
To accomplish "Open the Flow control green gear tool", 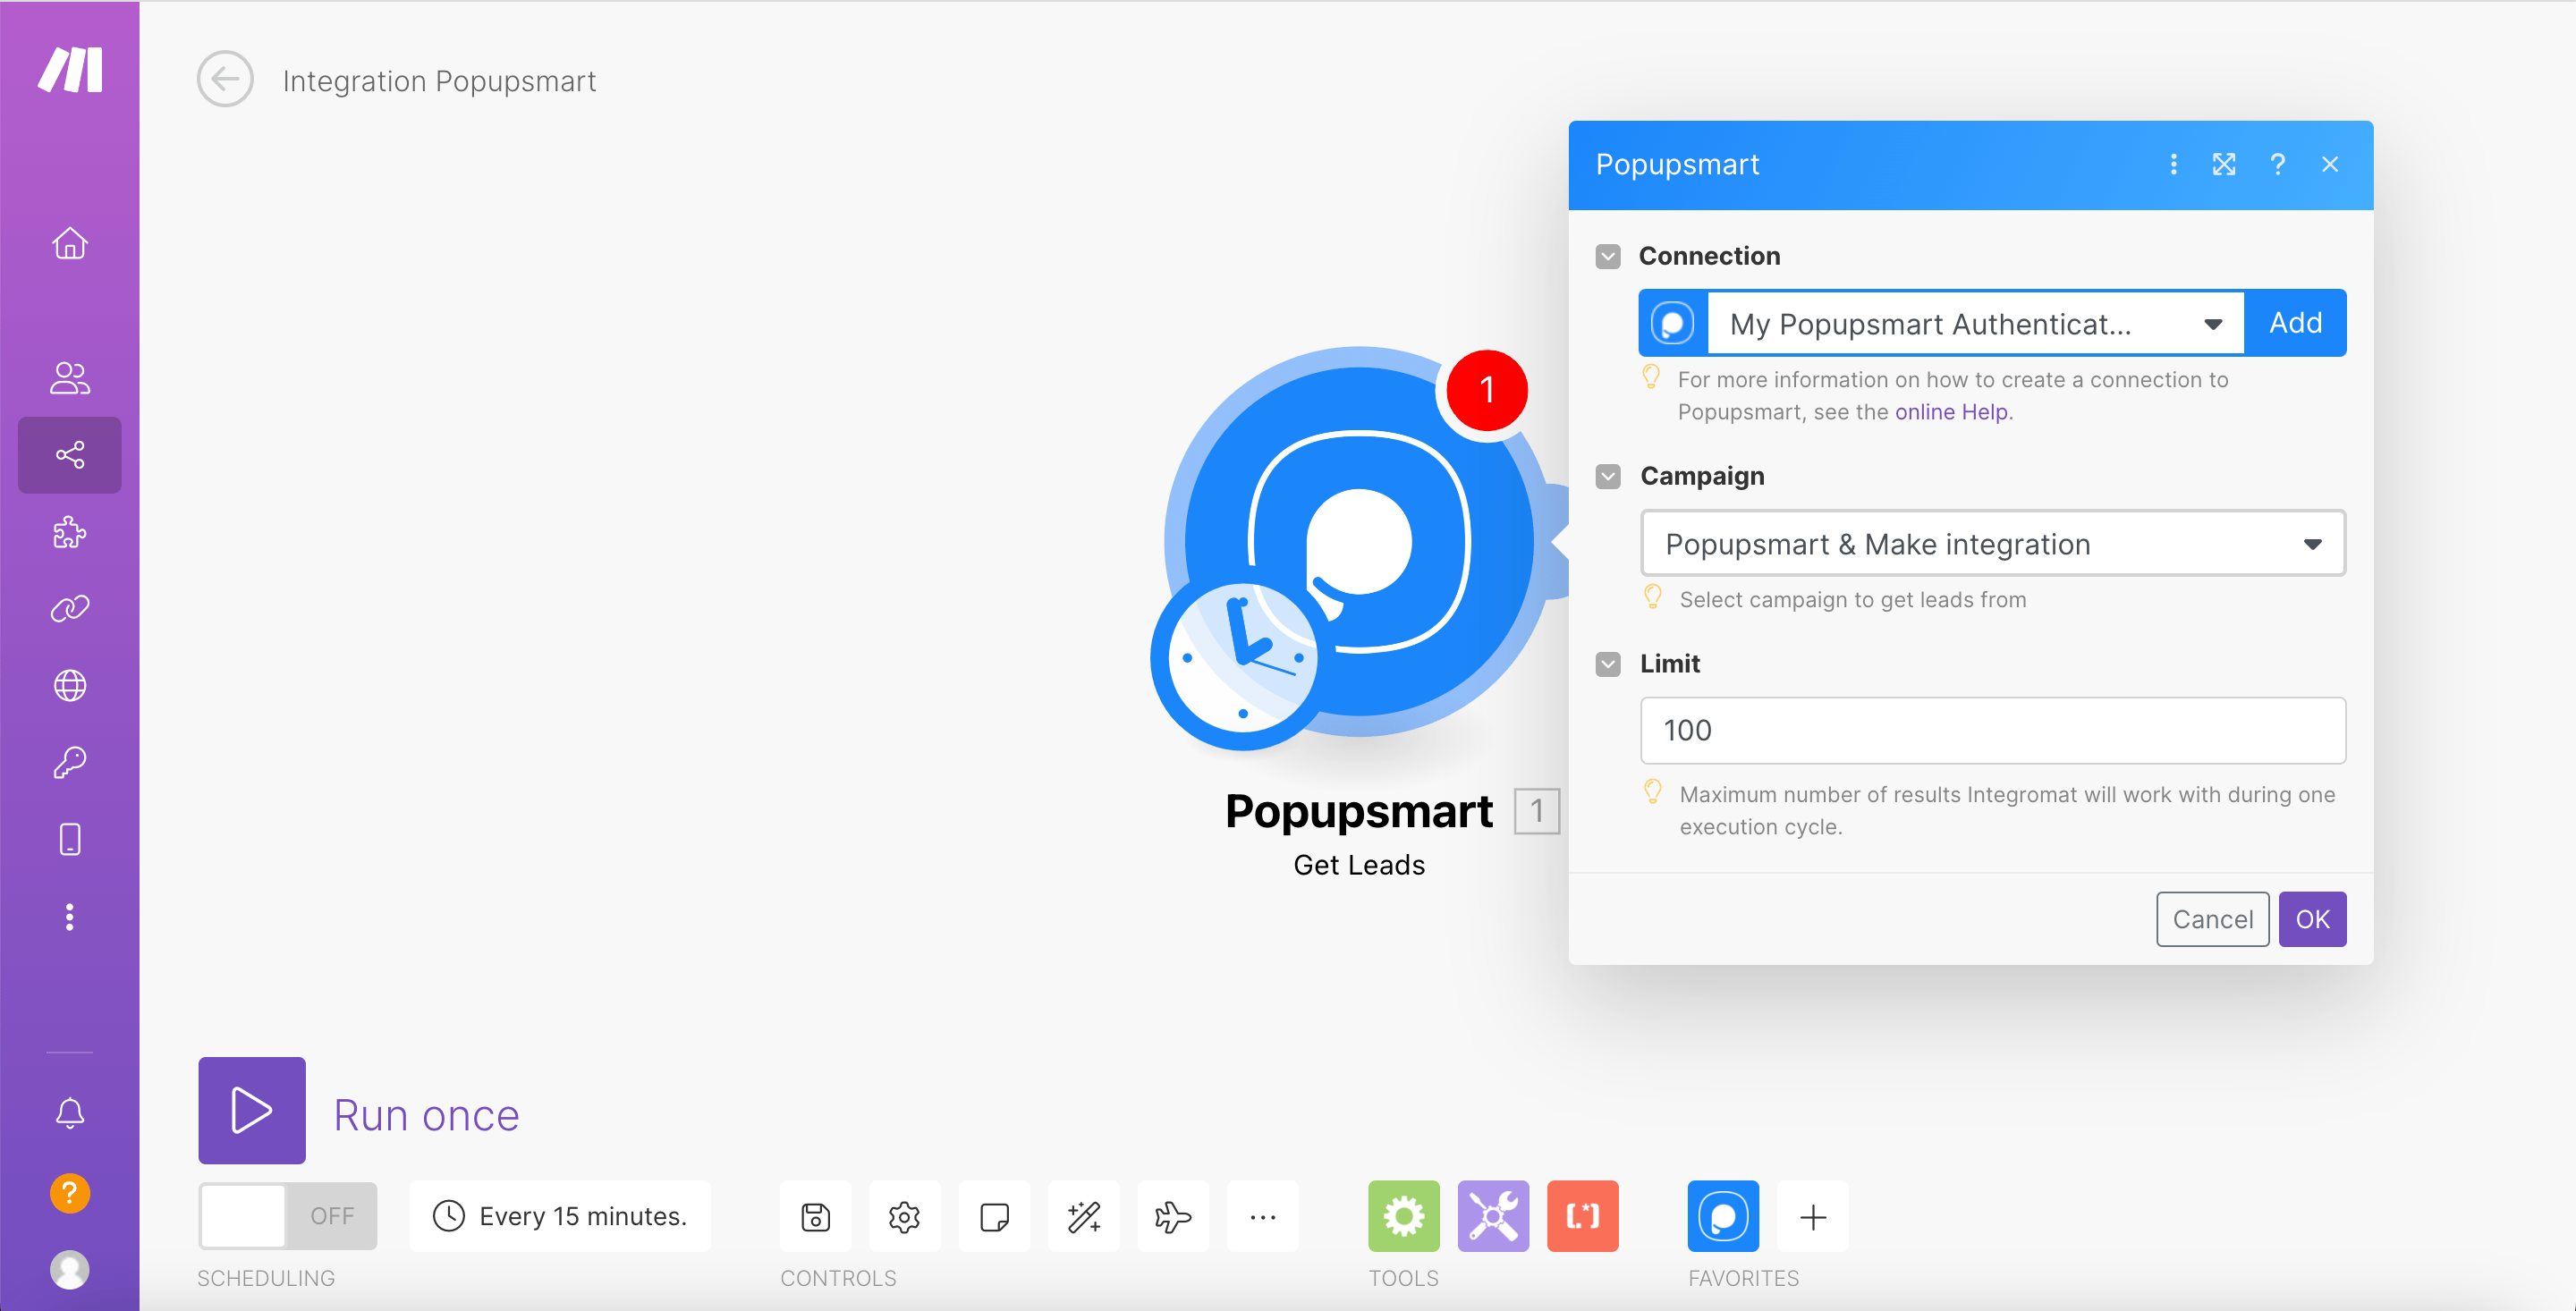I will (1403, 1216).
